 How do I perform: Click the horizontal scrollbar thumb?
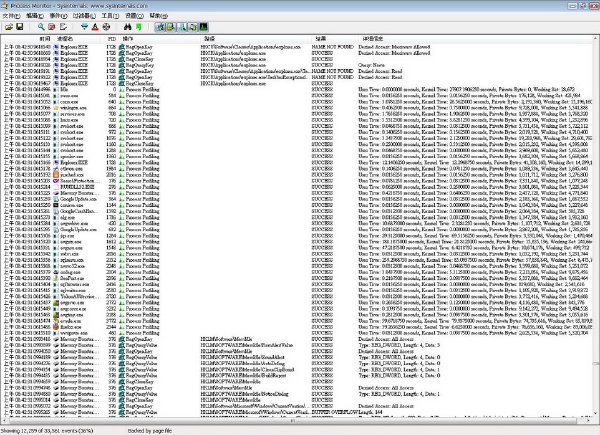293,420
